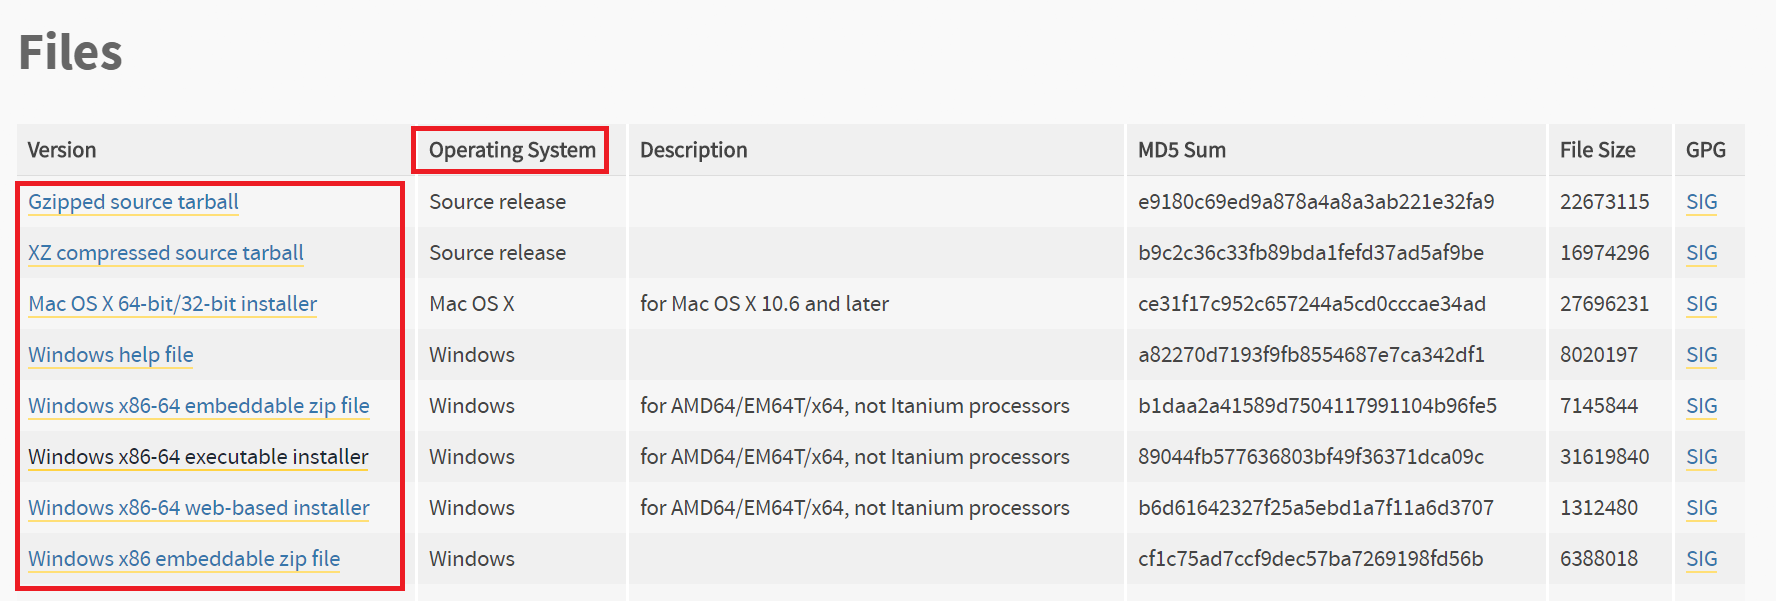Image resolution: width=1776 pixels, height=601 pixels.
Task: Open SIG link for Windows help file
Action: tap(1701, 355)
